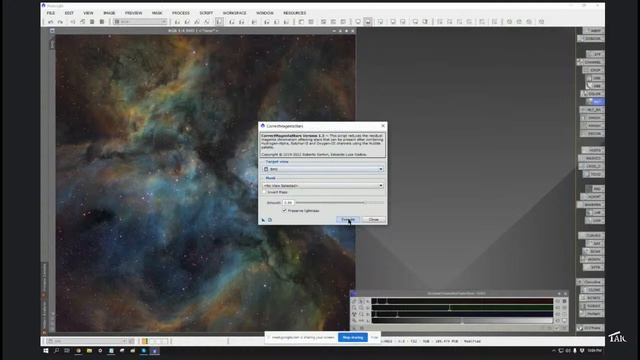The image size is (640, 360).
Task: Open the Windows Start menu
Action: tap(46, 351)
